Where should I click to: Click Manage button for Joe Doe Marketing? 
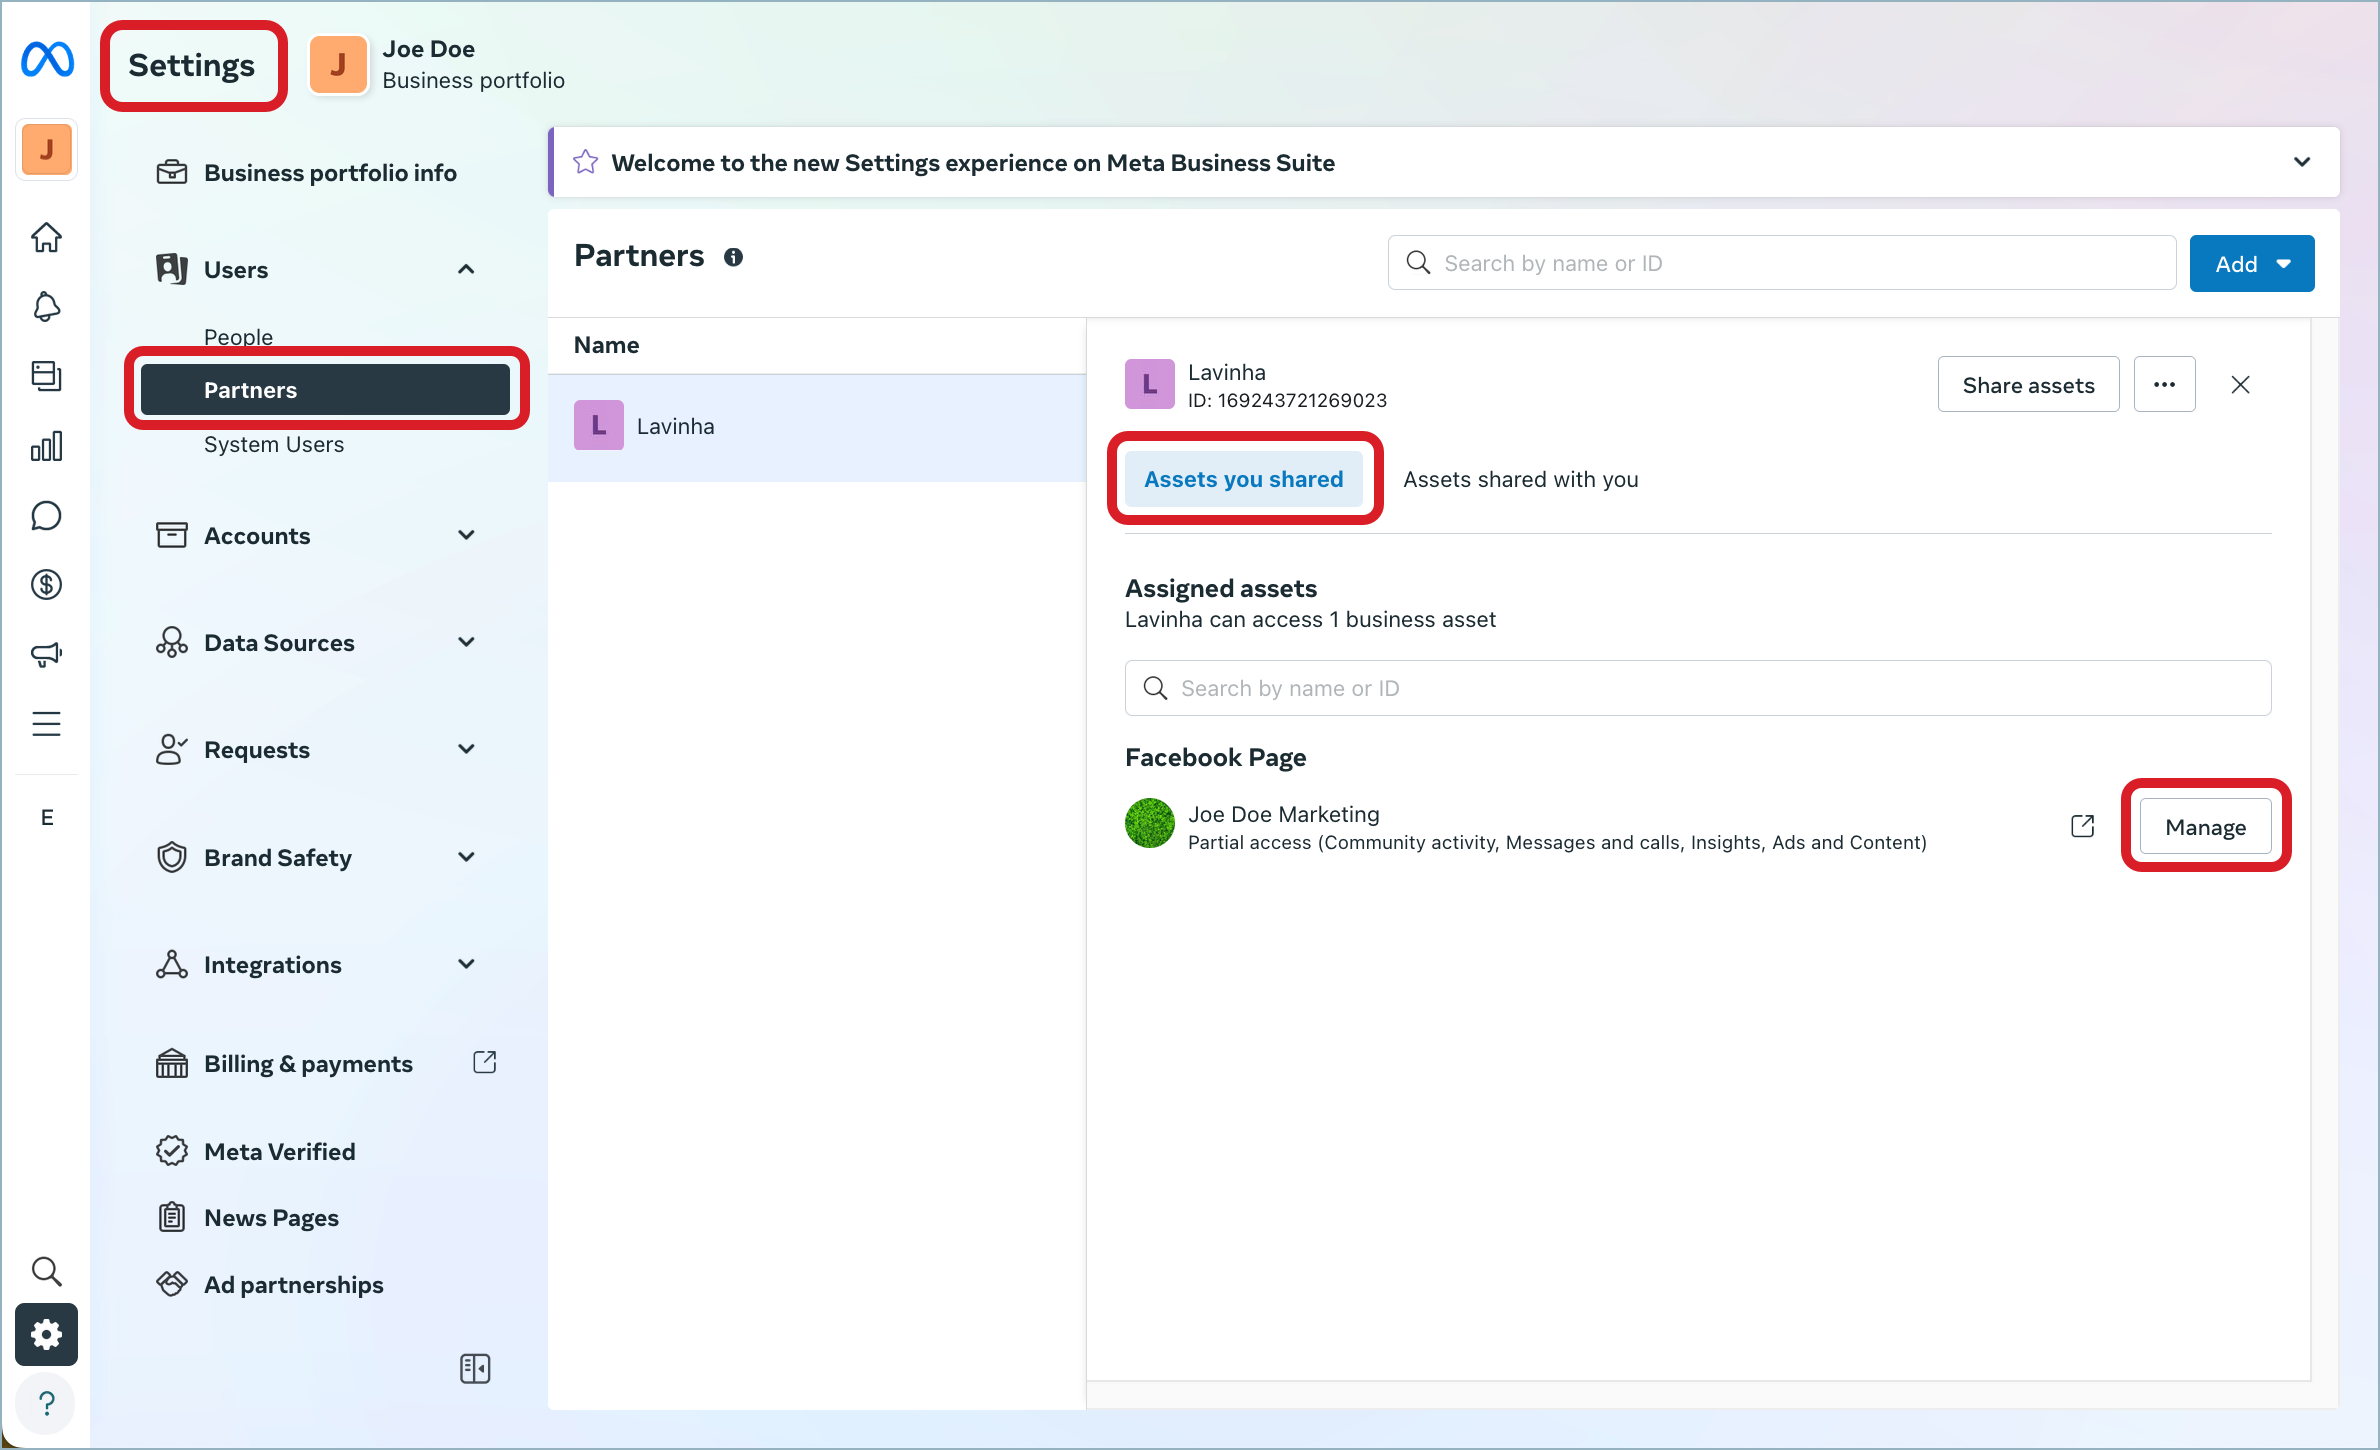coord(2205,828)
